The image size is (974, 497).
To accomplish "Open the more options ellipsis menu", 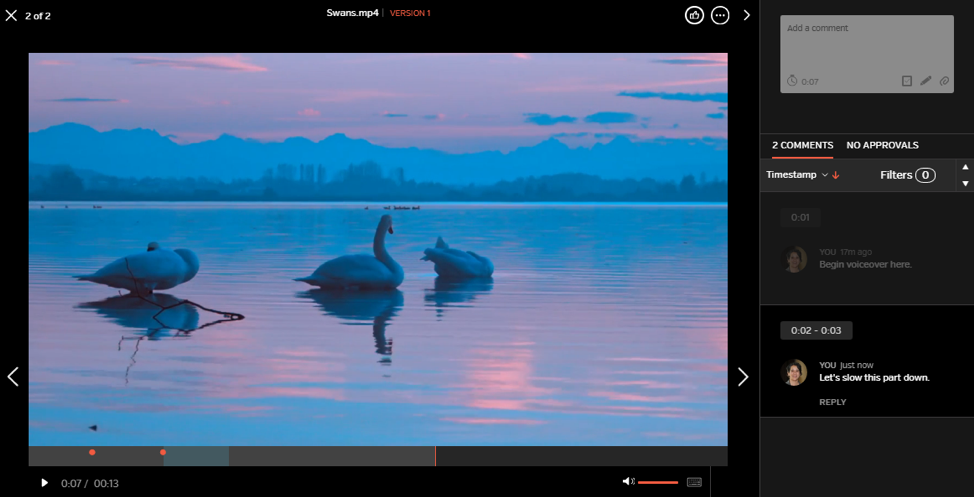I will coord(720,16).
